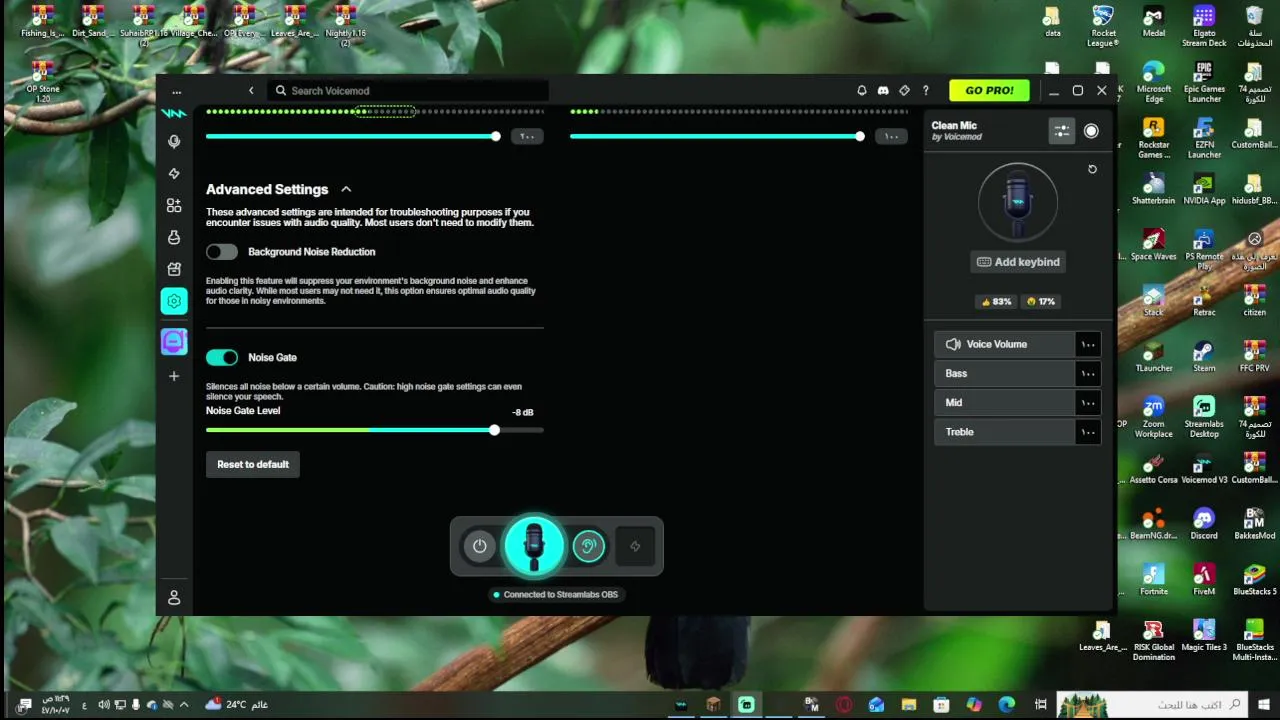Click Connected to Streamlabs OBS status

click(x=555, y=594)
